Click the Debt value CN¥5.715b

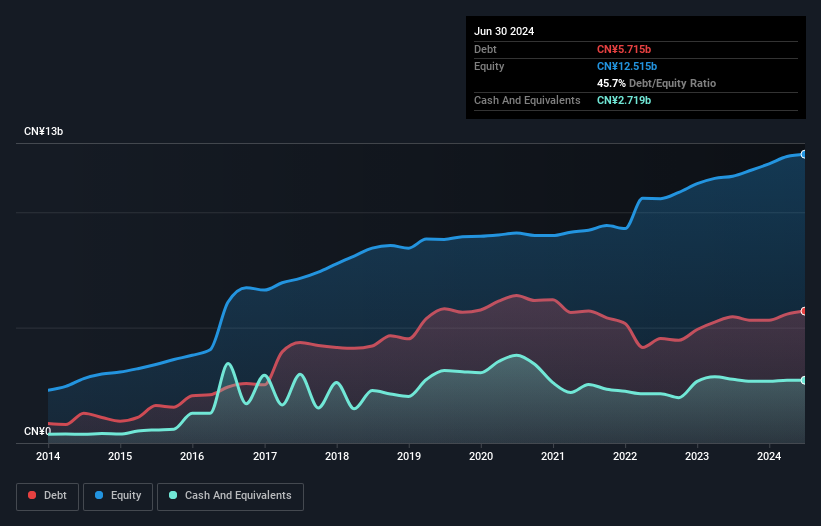624,49
